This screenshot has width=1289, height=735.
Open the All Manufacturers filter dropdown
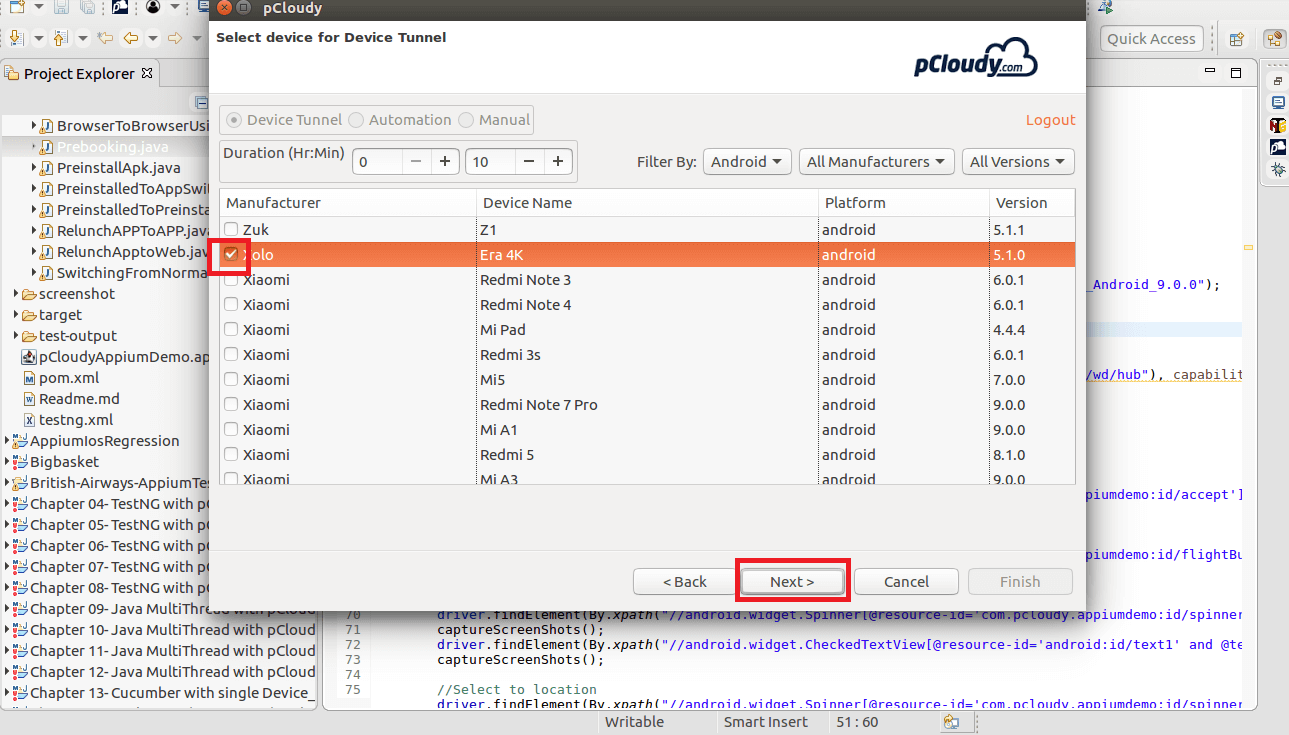tap(877, 162)
